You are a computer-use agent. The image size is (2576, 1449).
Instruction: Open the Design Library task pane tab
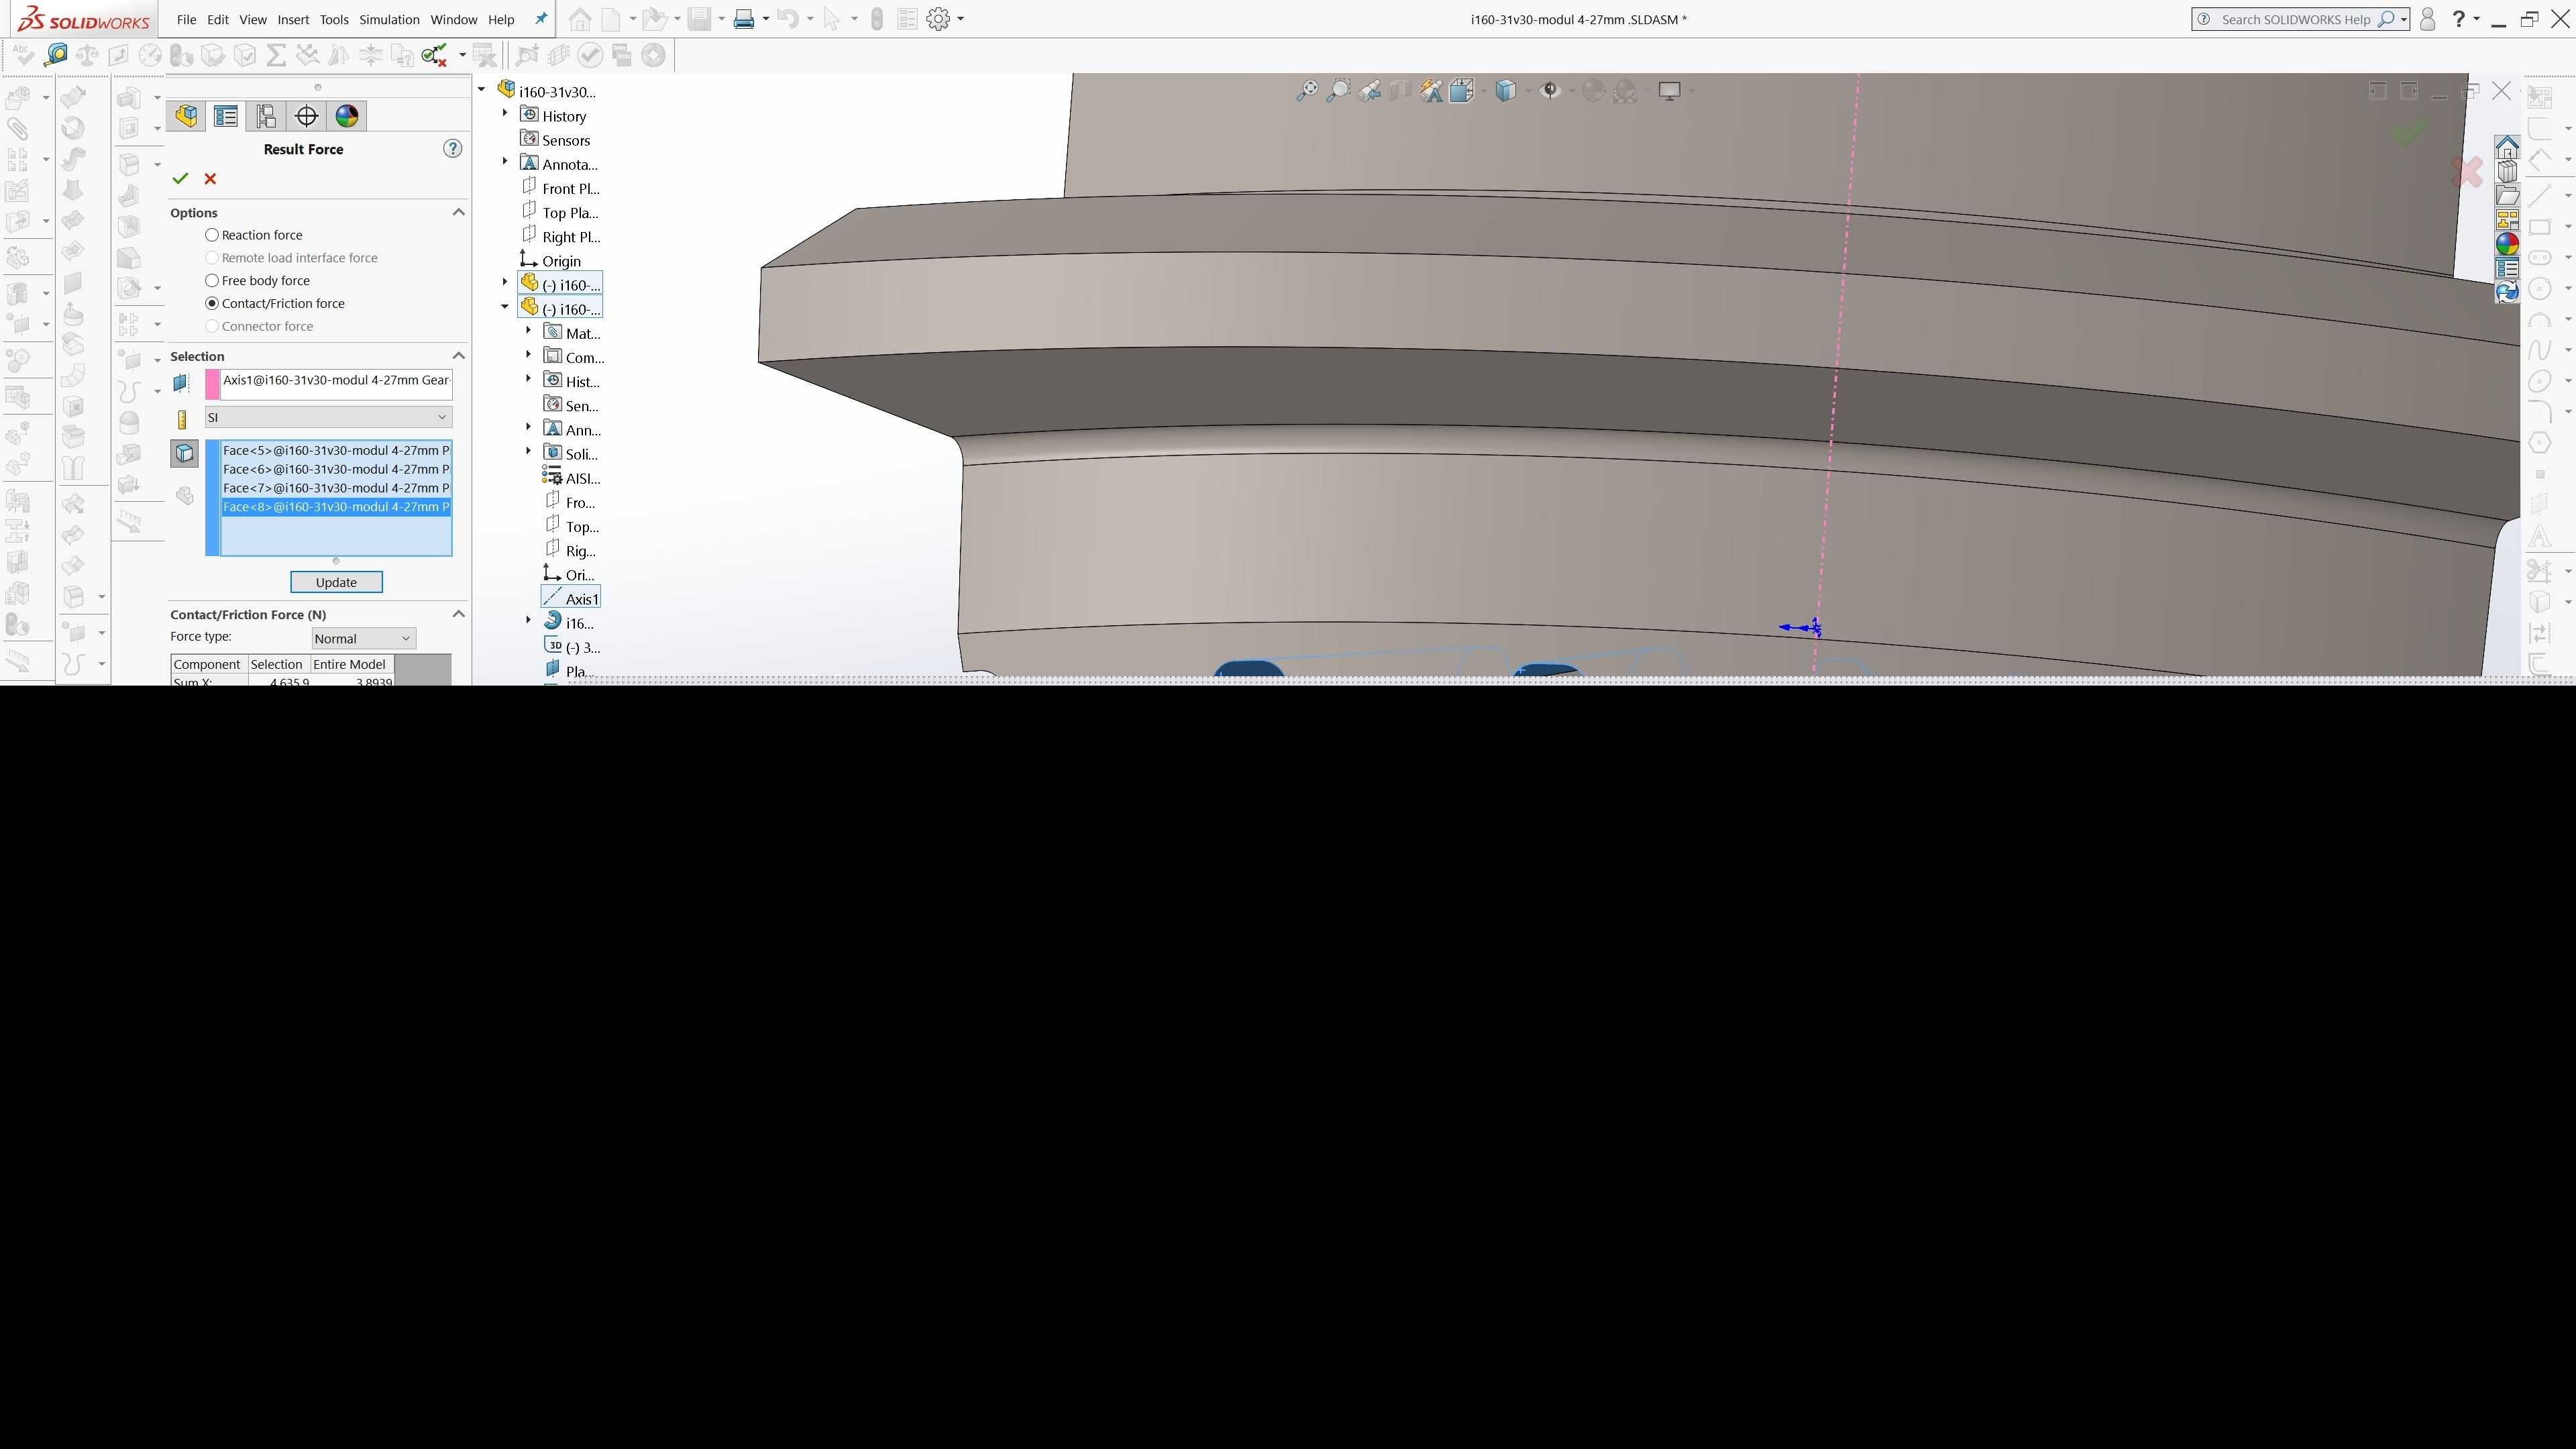click(x=2507, y=172)
